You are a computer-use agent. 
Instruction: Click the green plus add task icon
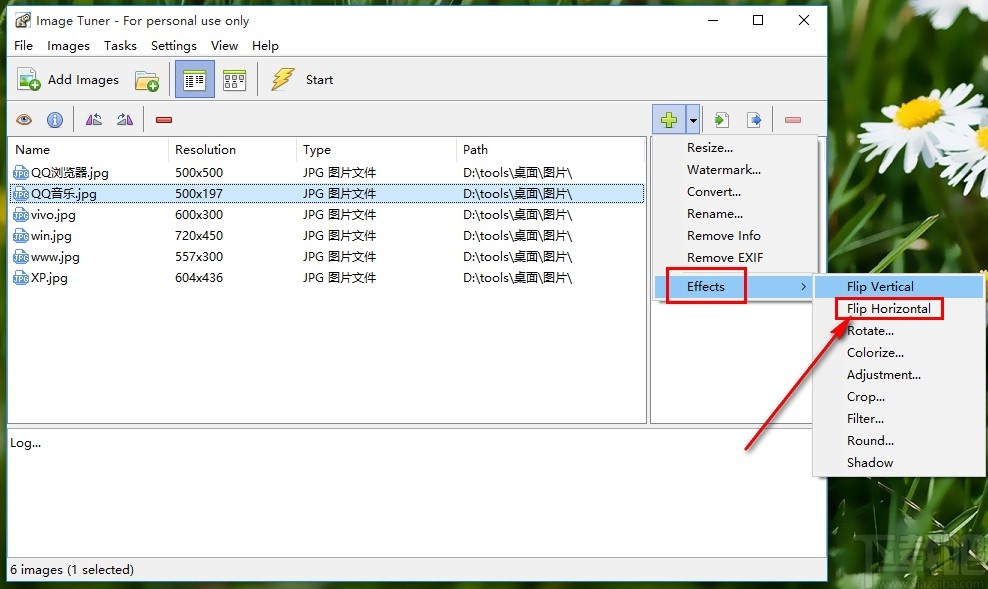pos(668,120)
